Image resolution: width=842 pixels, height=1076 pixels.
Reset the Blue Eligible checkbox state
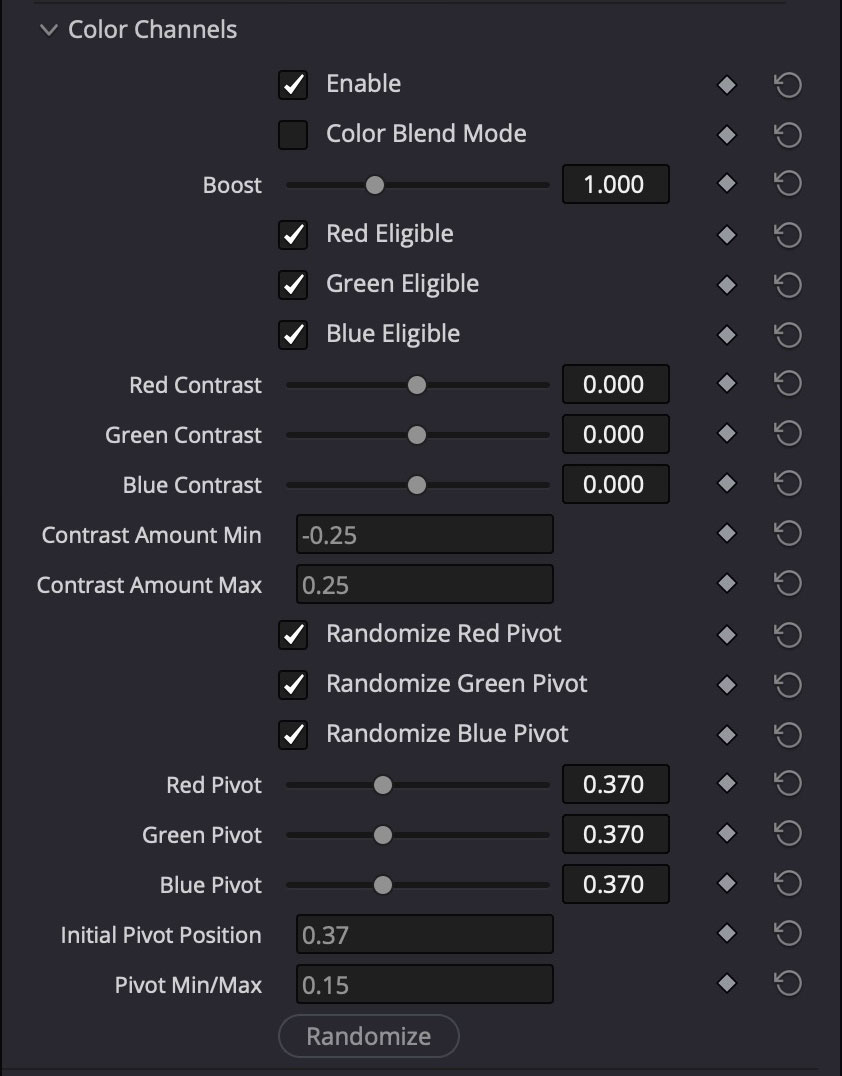[787, 334]
